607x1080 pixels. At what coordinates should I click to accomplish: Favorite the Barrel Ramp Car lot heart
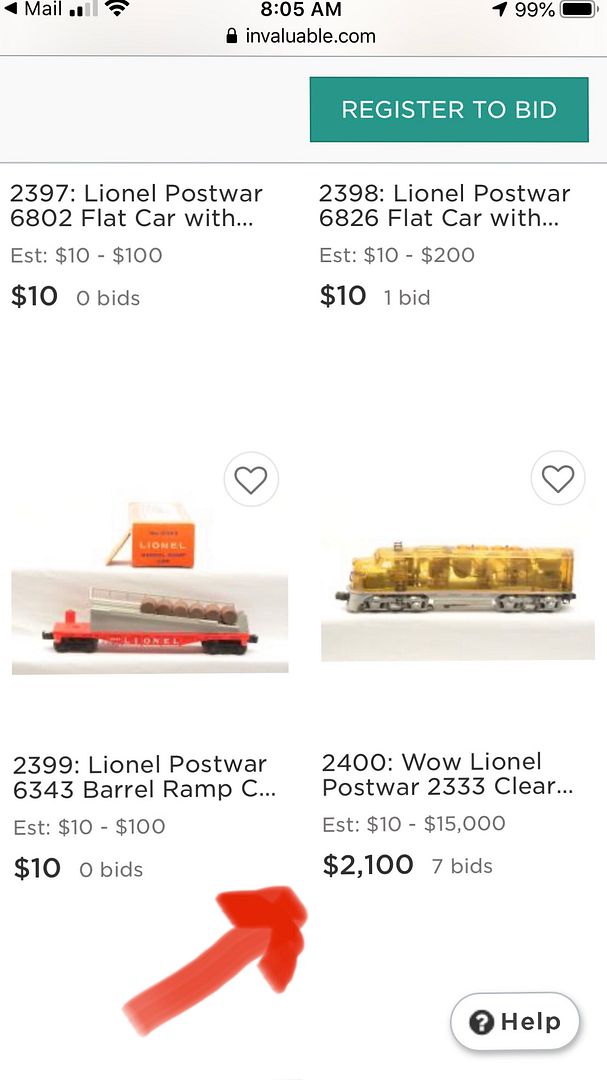250,481
